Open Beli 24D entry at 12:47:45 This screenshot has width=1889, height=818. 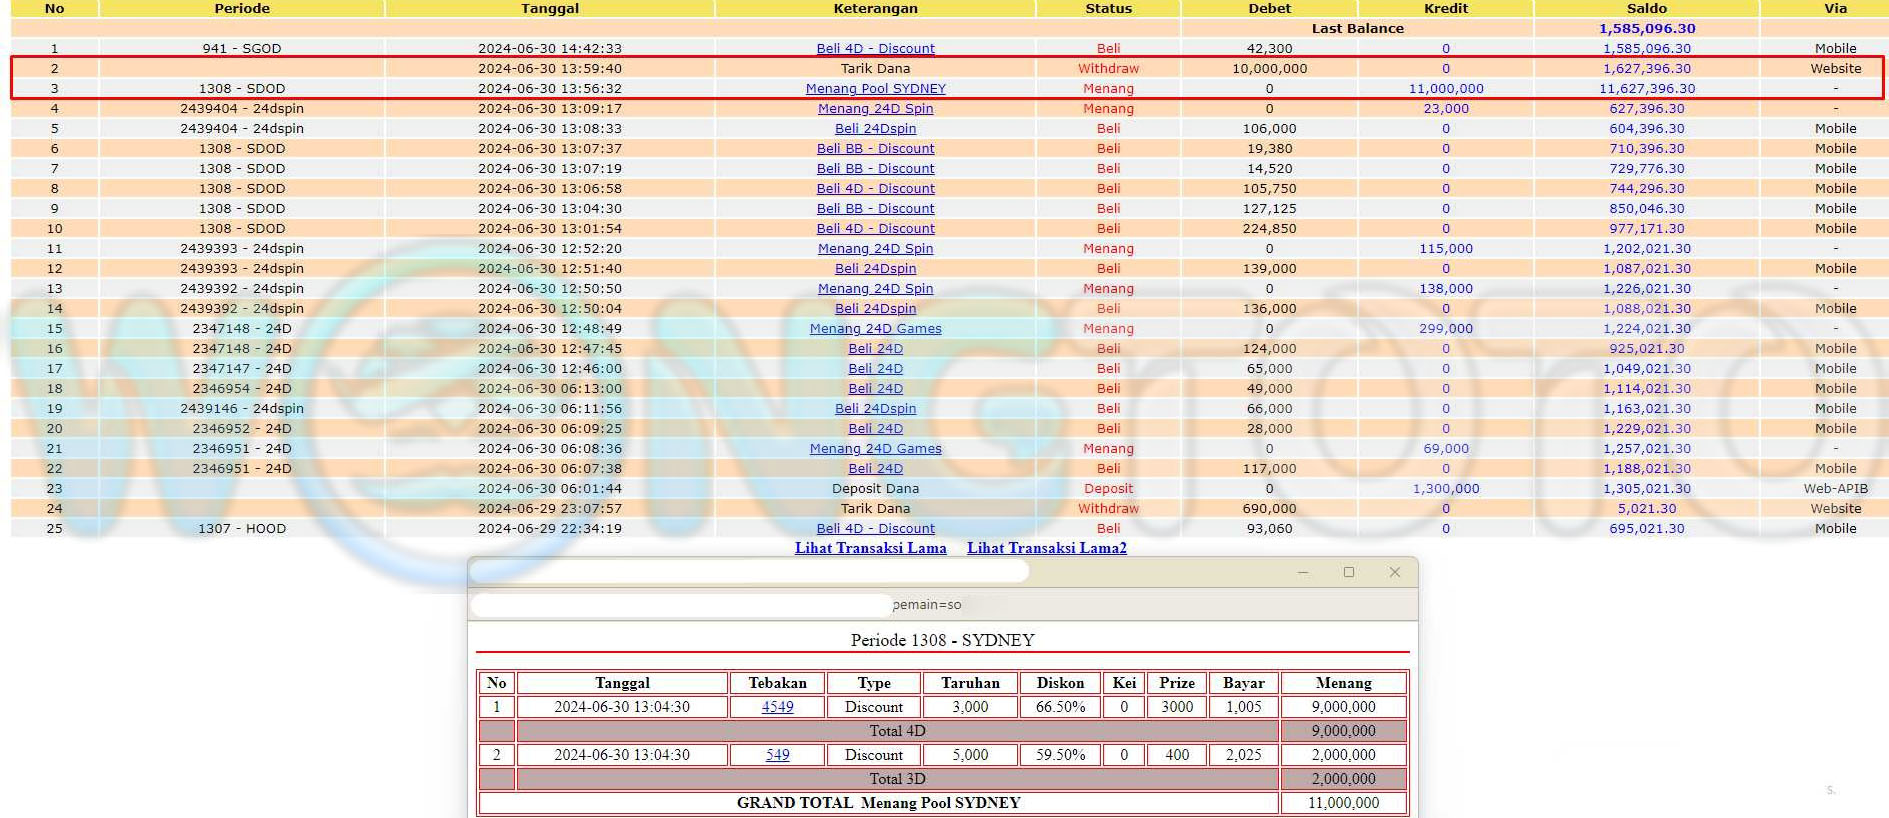[x=875, y=349]
